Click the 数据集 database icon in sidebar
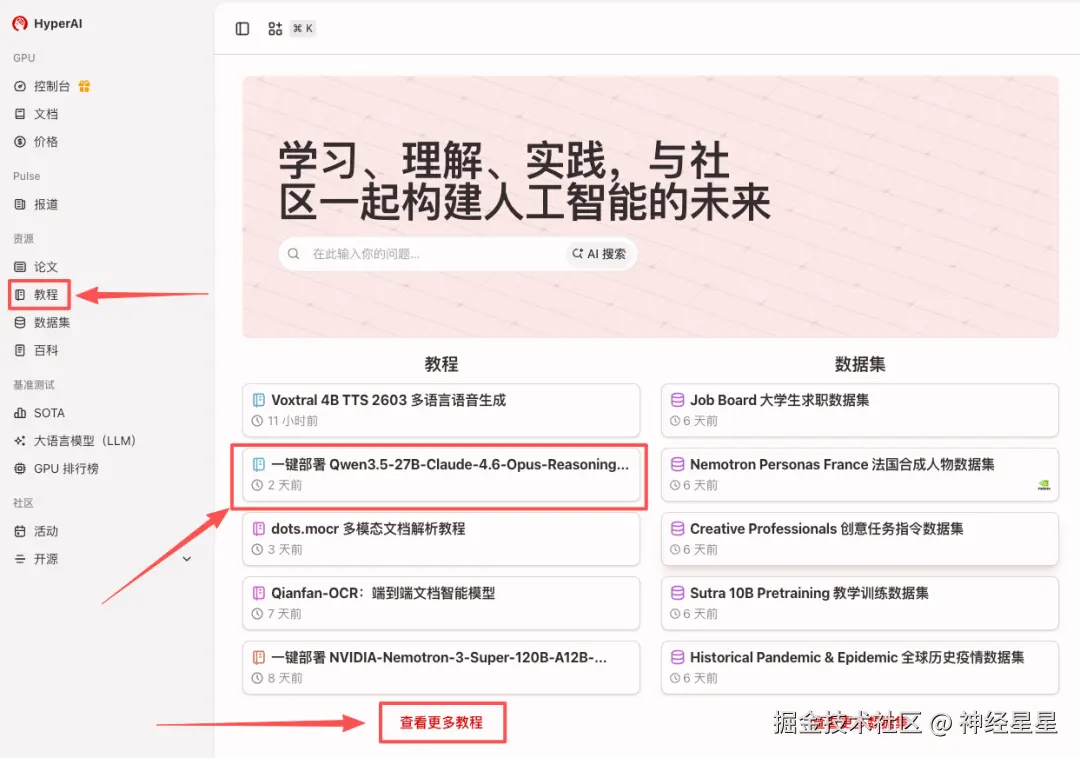1080x758 pixels. pos(20,323)
